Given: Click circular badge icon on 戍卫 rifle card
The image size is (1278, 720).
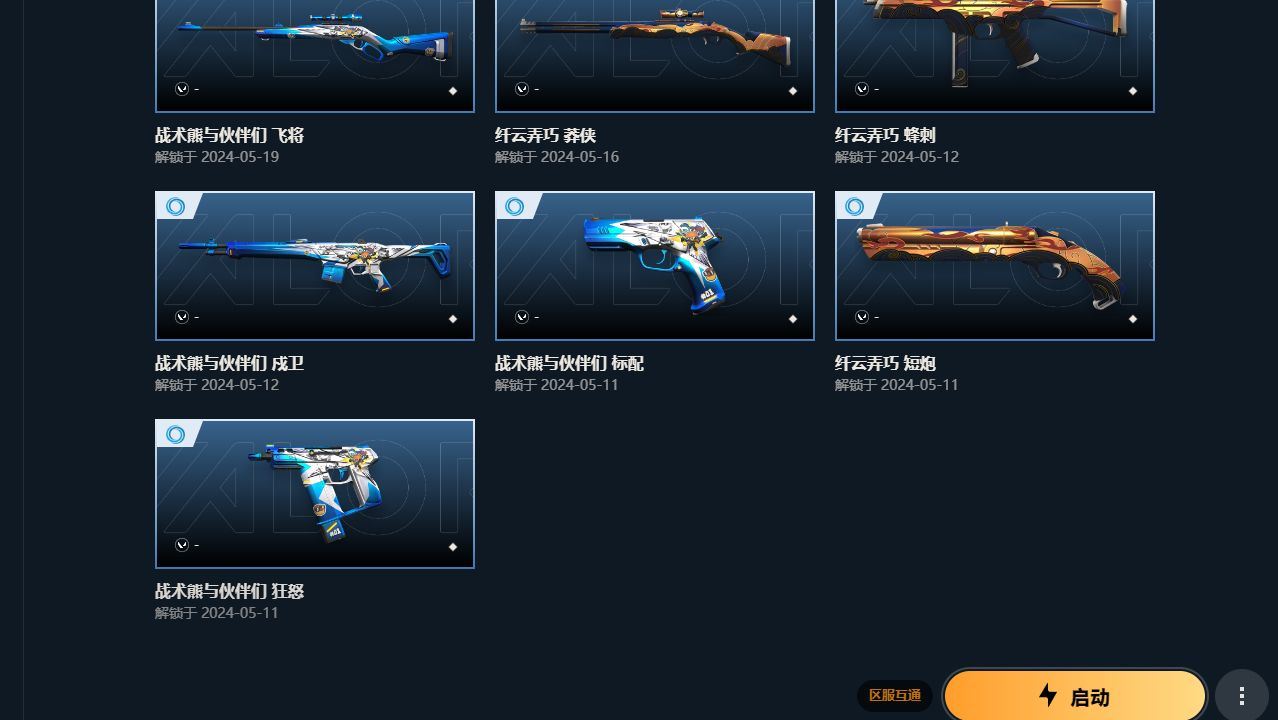Looking at the screenshot, I should (176, 207).
